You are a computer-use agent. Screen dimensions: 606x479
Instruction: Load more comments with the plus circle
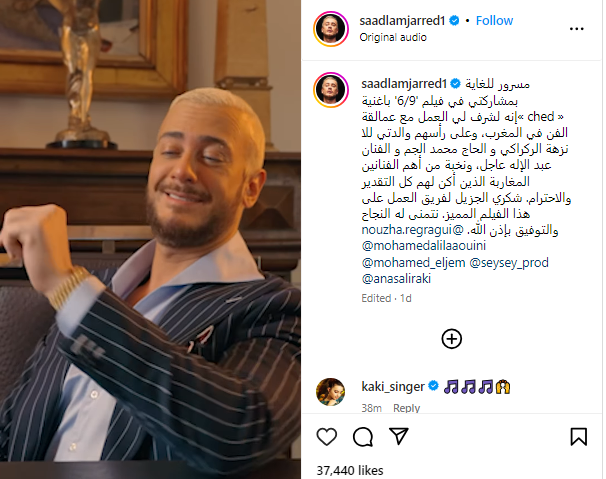(x=451, y=339)
